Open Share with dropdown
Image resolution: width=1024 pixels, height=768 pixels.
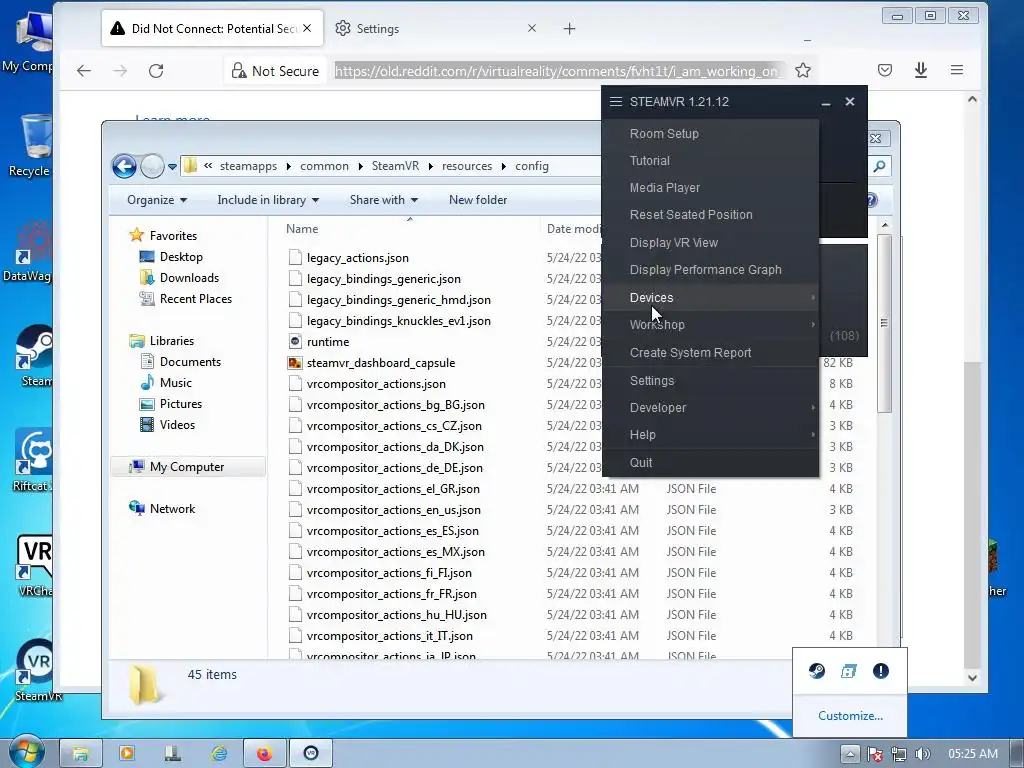point(383,200)
